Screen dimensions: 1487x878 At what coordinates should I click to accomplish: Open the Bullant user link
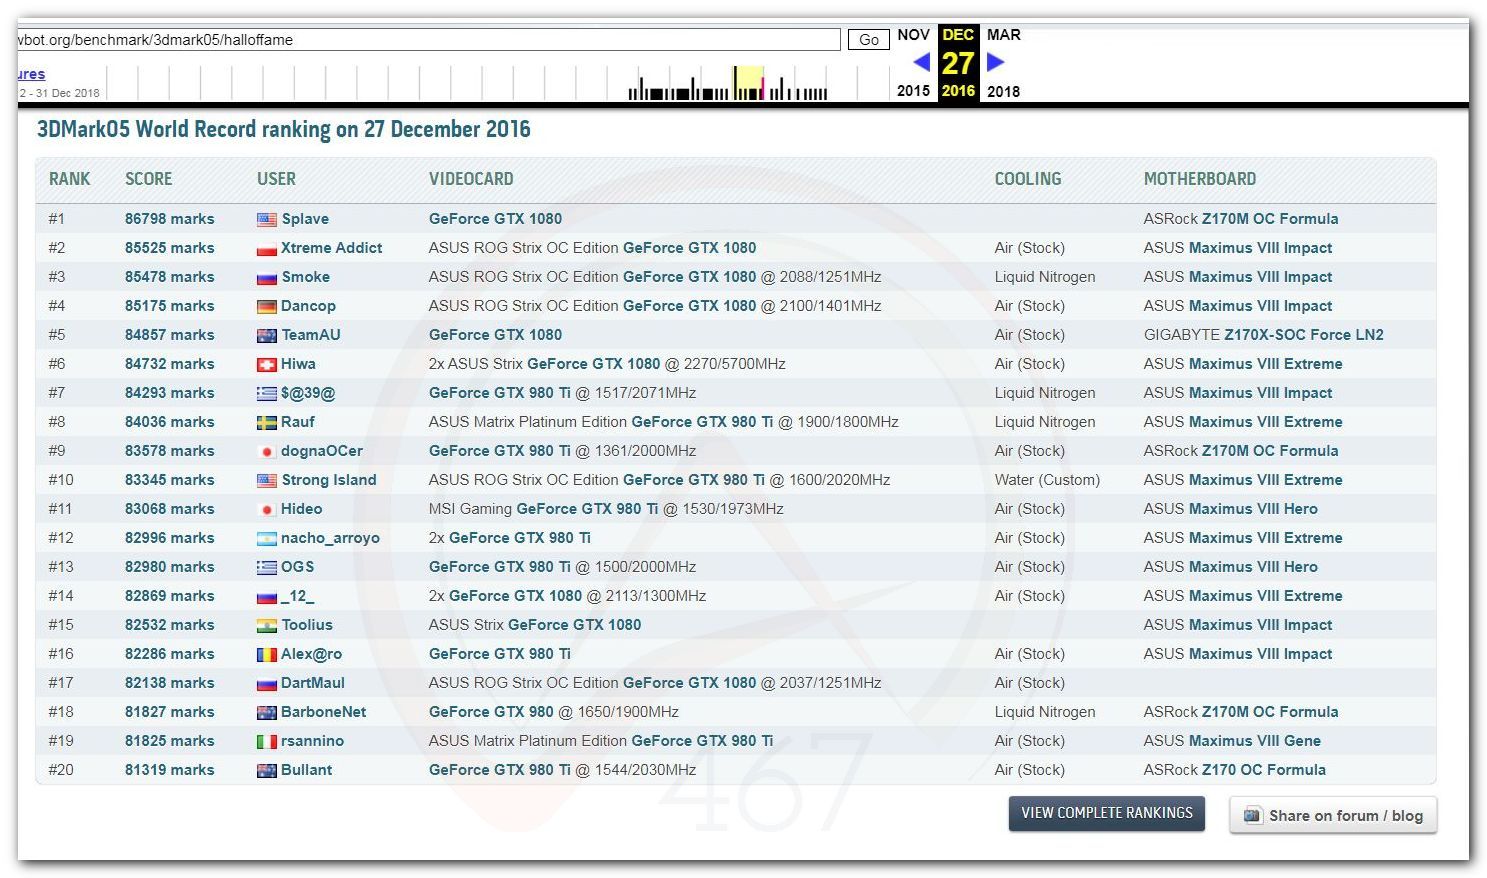(x=307, y=770)
